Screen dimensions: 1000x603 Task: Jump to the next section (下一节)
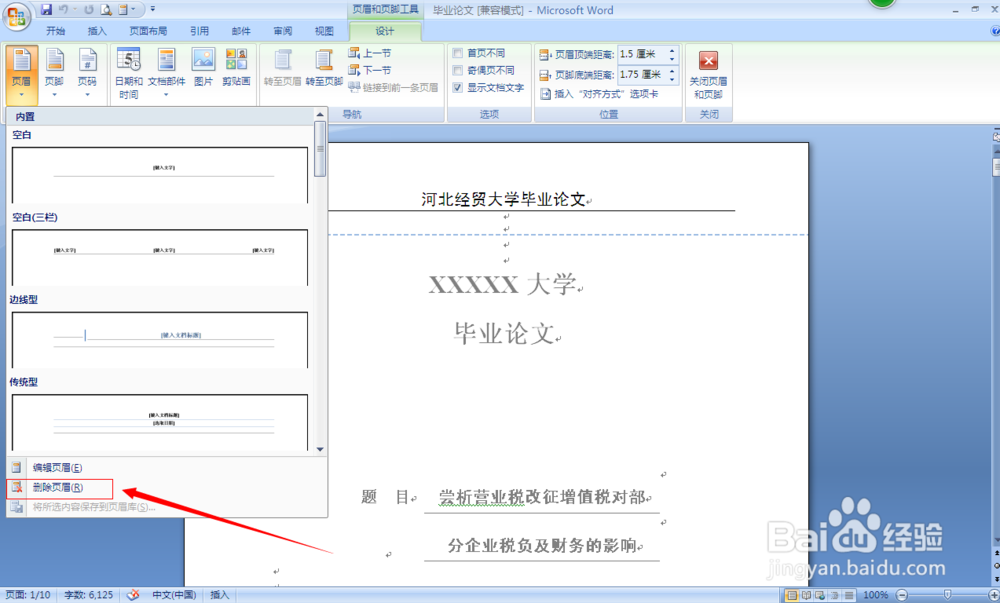pyautogui.click(x=370, y=70)
